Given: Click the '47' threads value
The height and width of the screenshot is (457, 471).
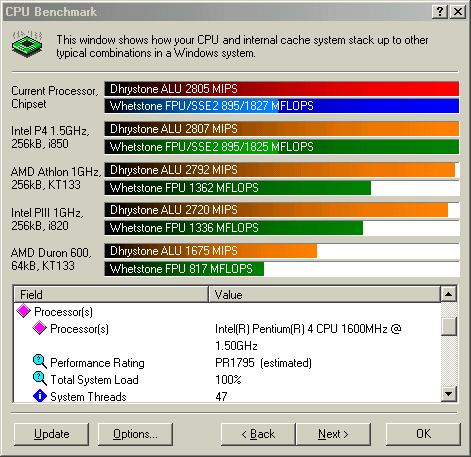Looking at the screenshot, I should click(221, 397).
